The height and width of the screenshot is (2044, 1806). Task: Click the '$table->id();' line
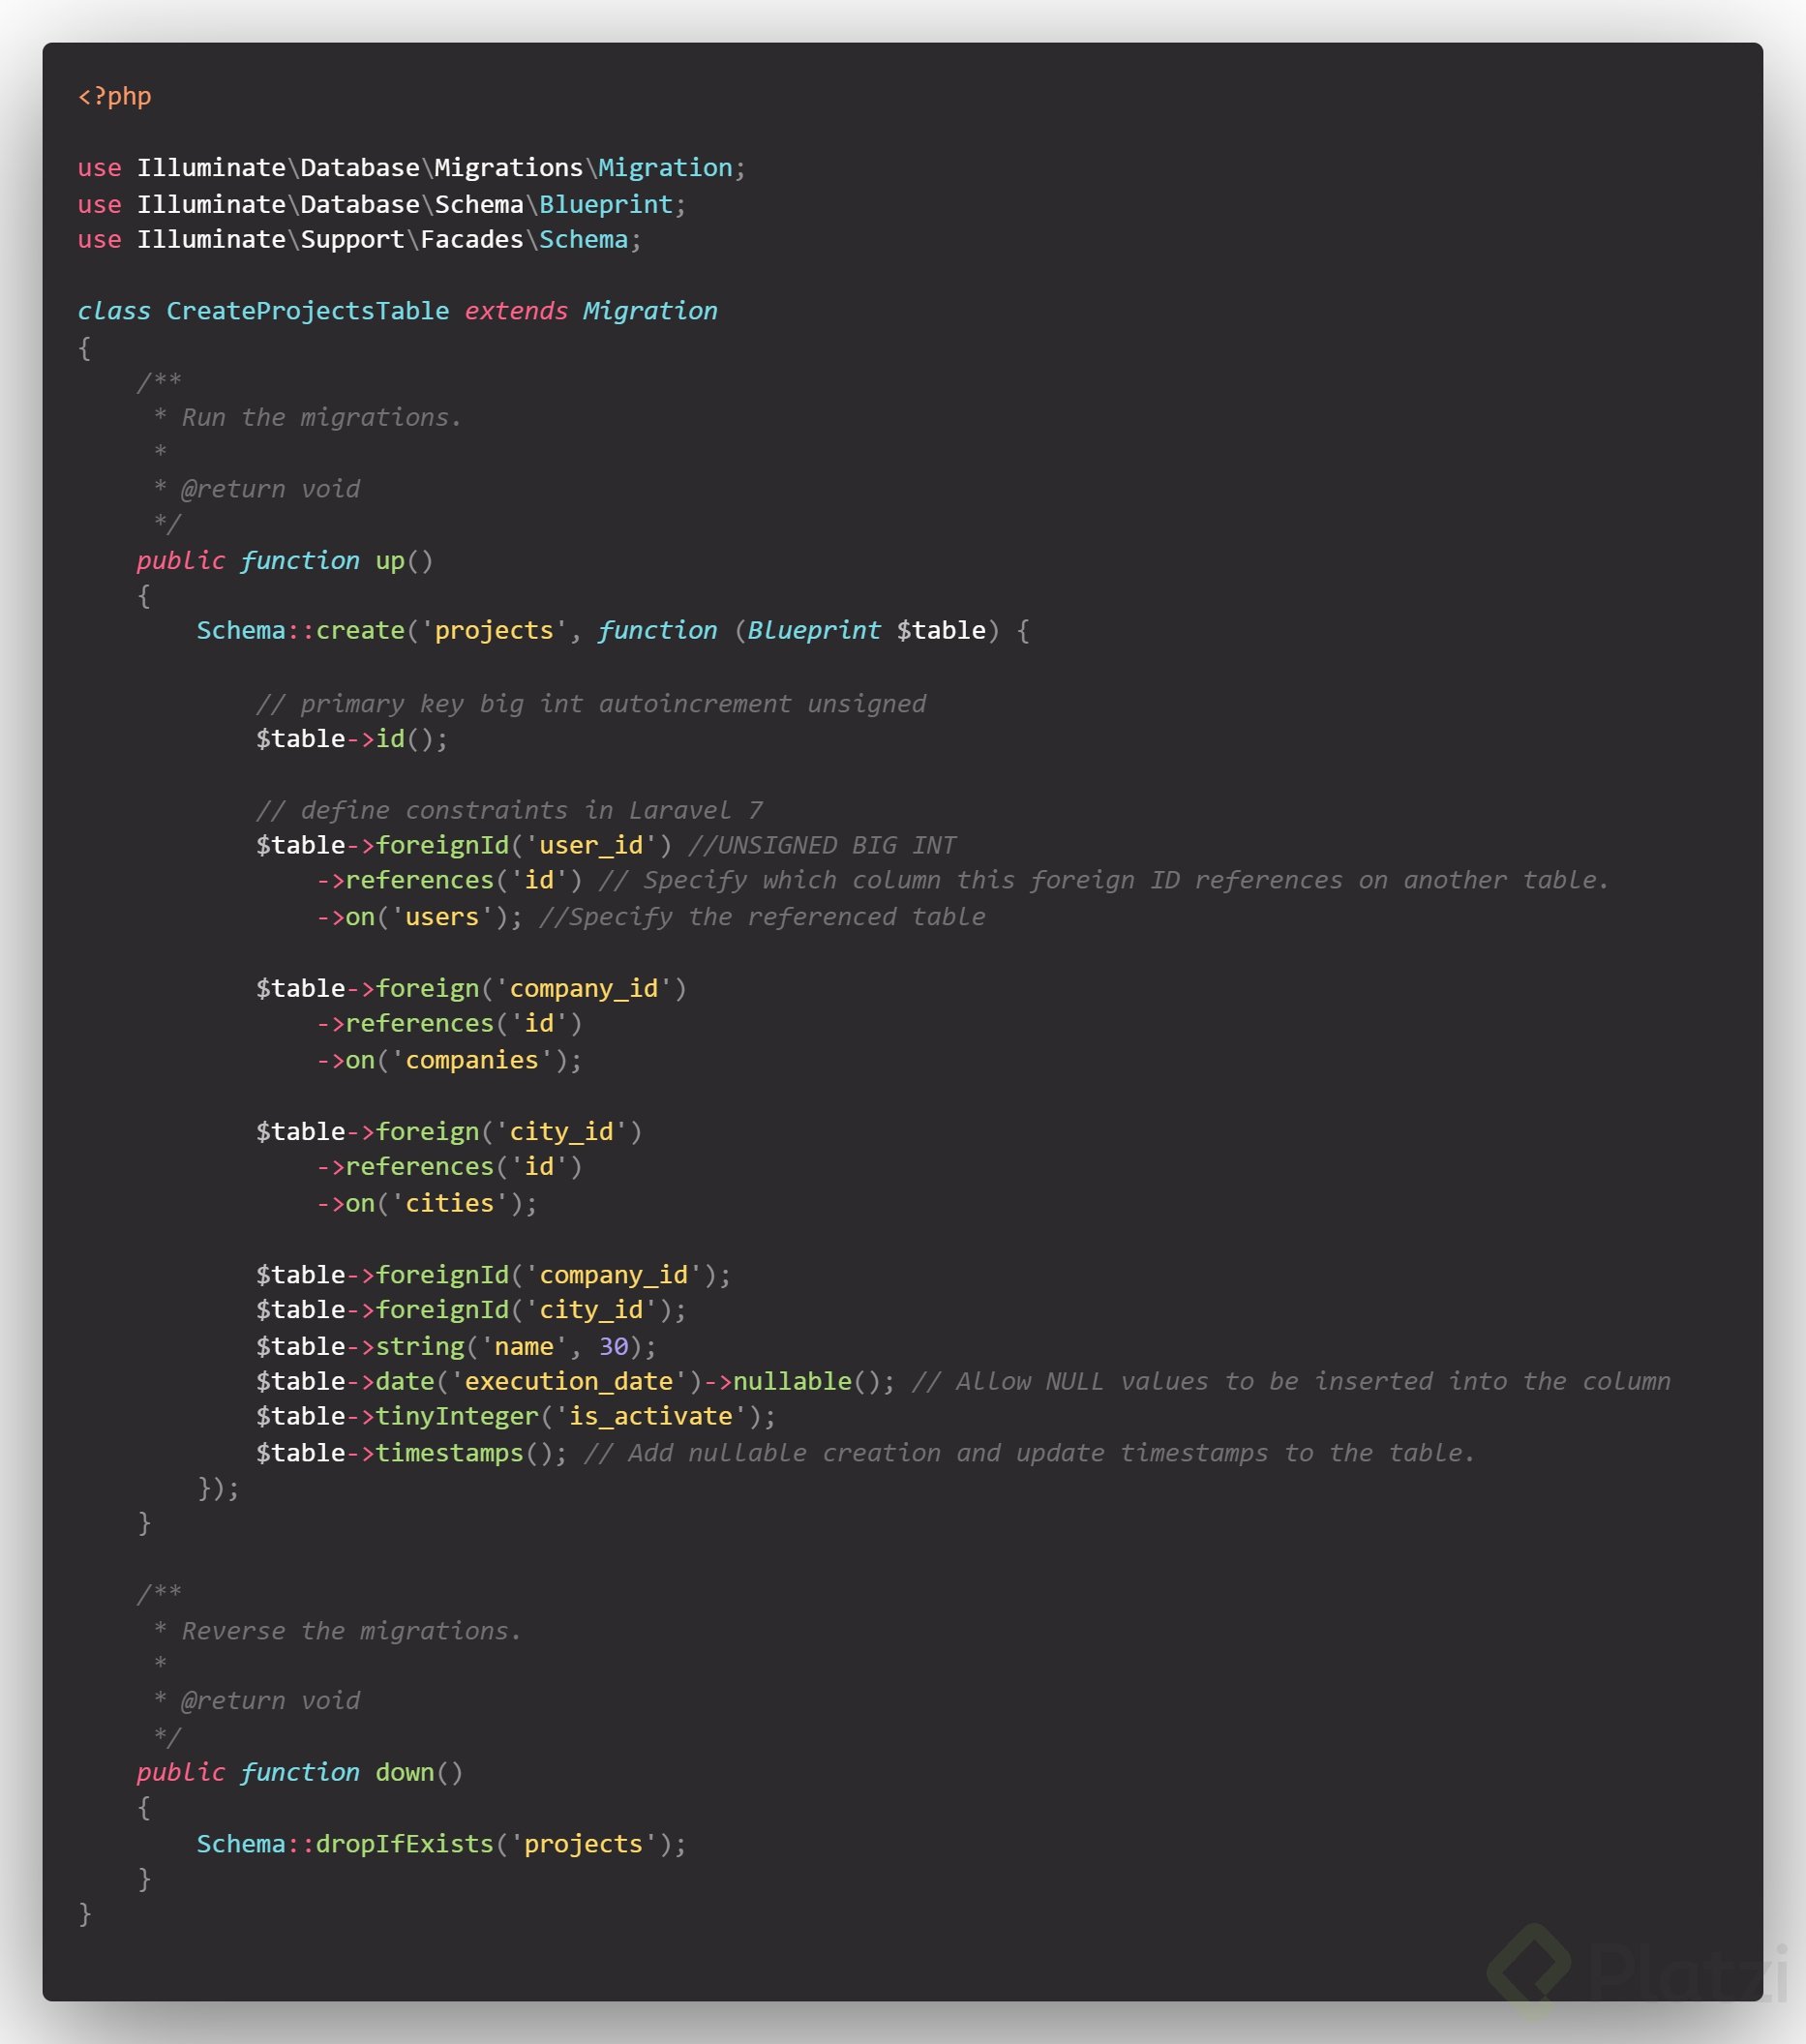pos(352,739)
